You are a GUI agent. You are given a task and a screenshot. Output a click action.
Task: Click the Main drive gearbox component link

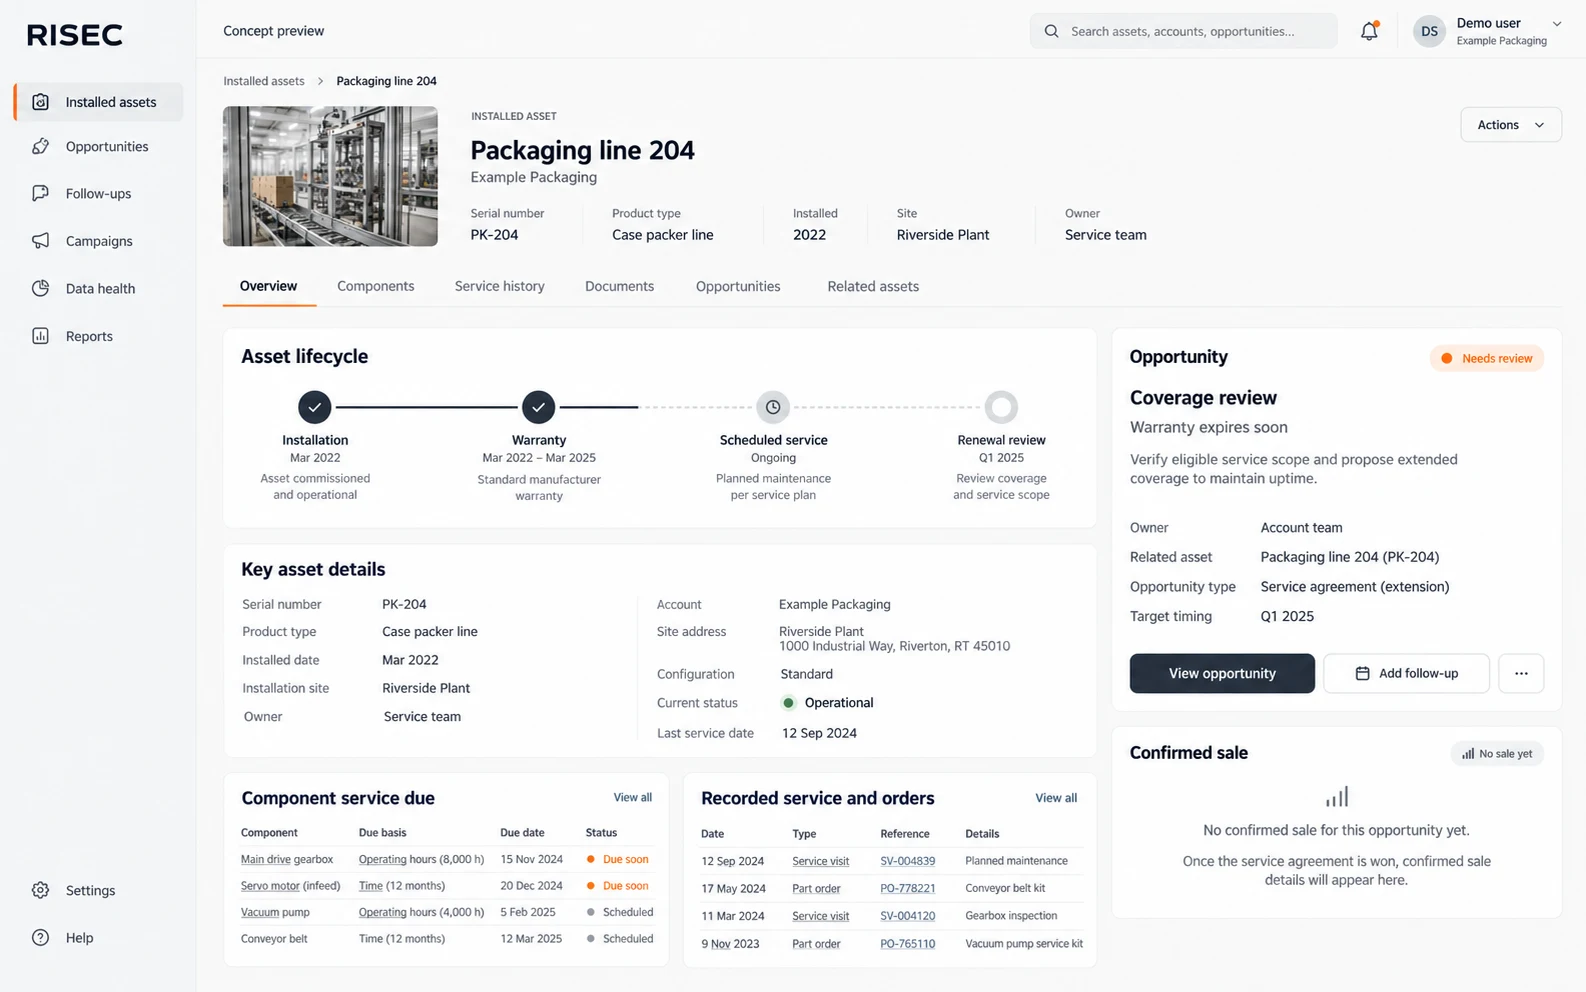(x=287, y=859)
